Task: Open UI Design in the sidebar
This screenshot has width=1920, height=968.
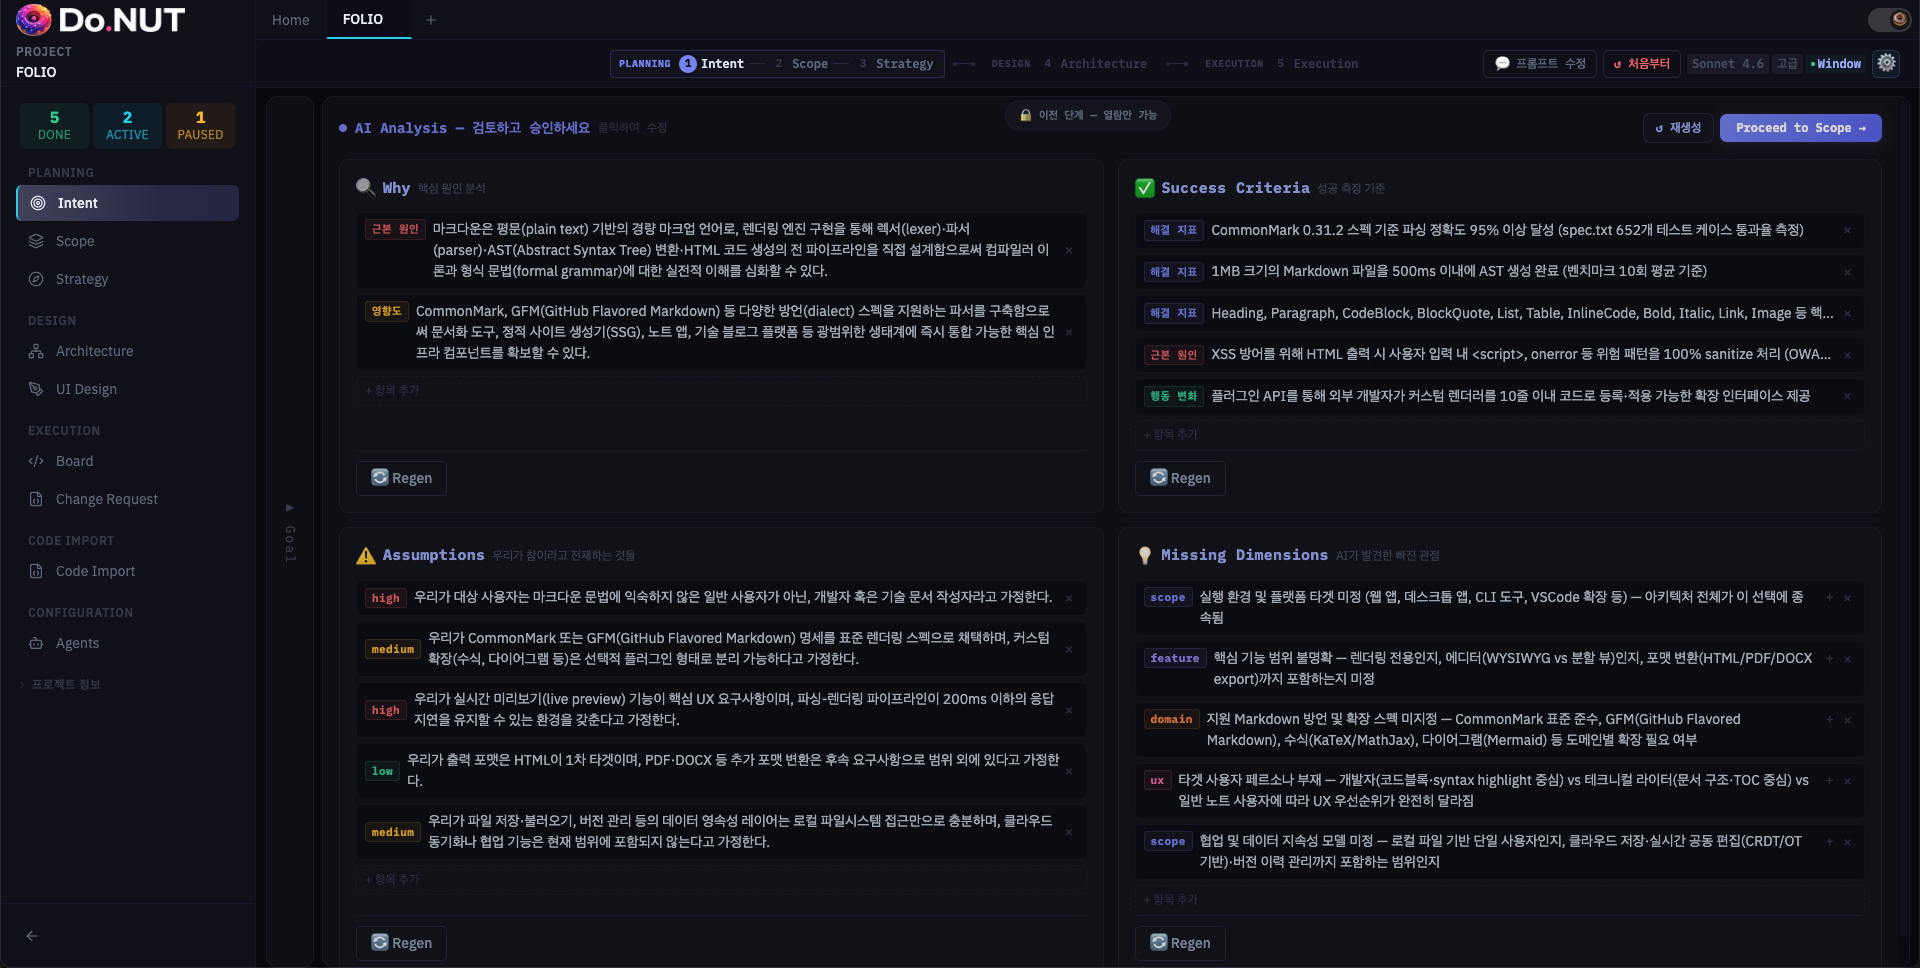Action: coord(128,389)
